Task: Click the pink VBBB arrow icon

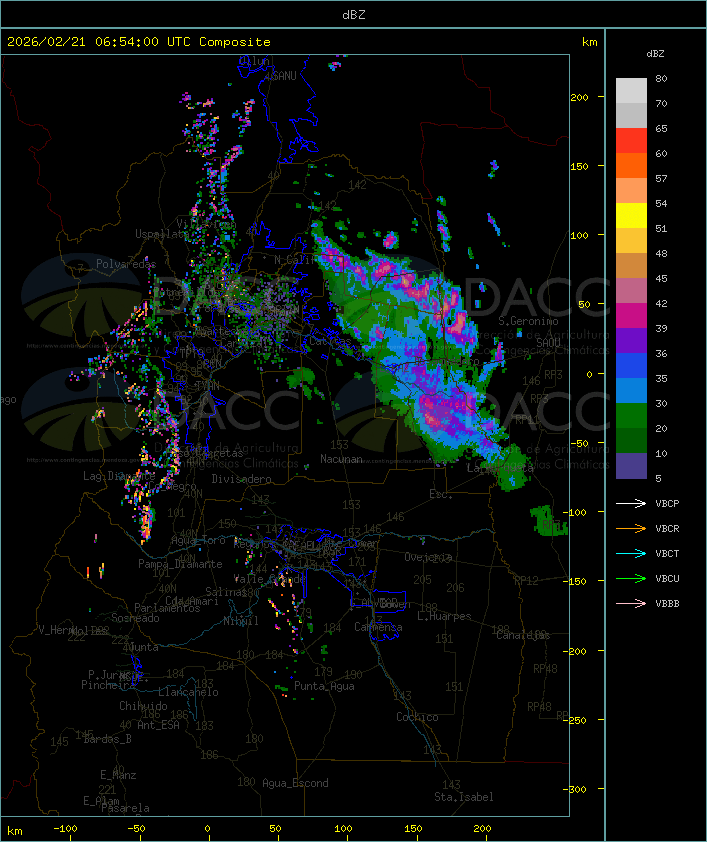Action: pos(631,603)
